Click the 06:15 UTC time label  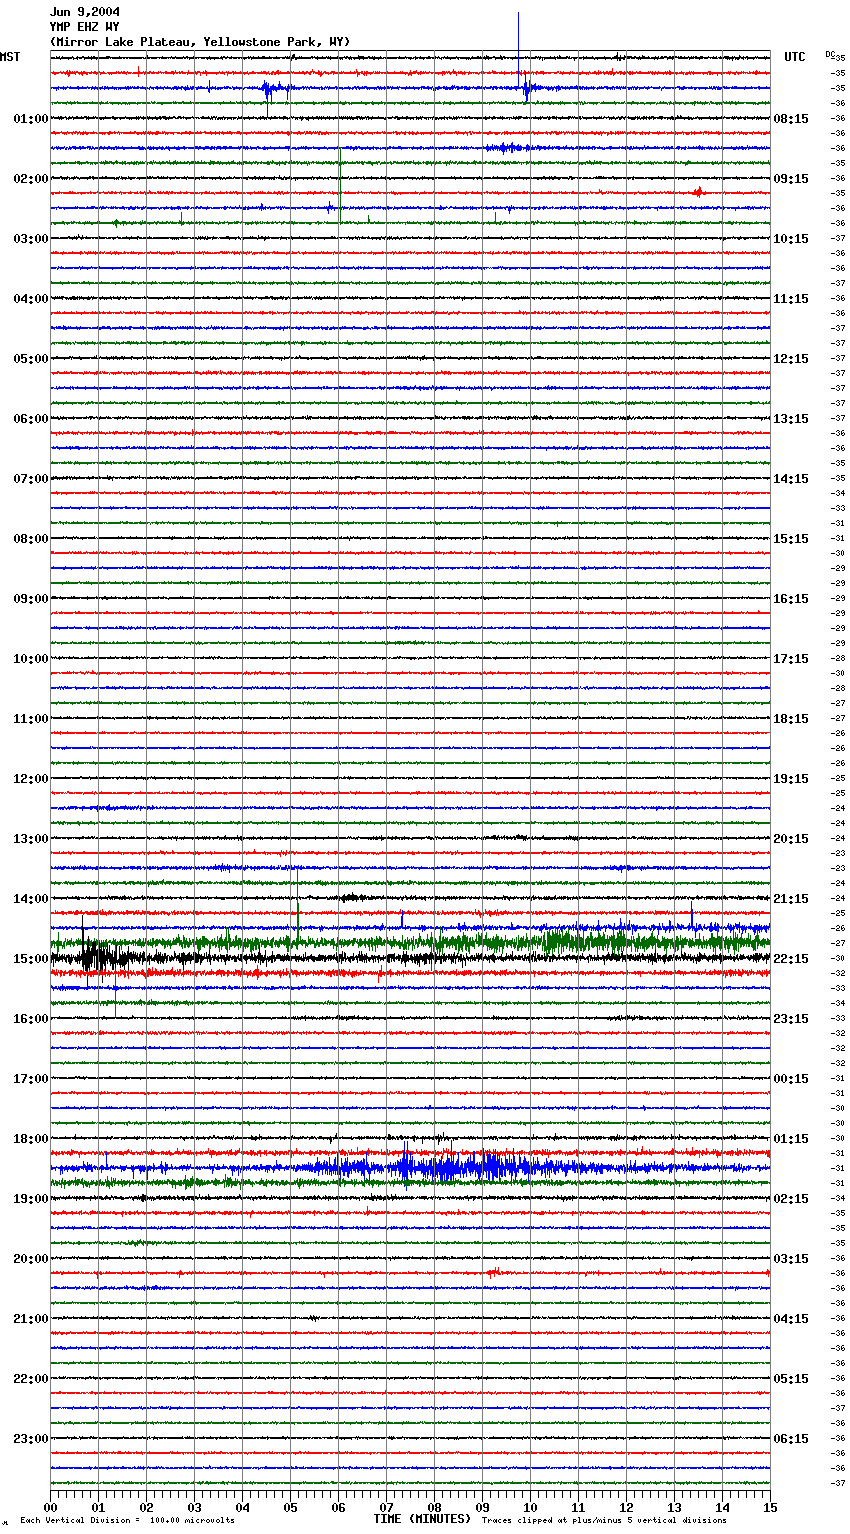click(x=791, y=1439)
